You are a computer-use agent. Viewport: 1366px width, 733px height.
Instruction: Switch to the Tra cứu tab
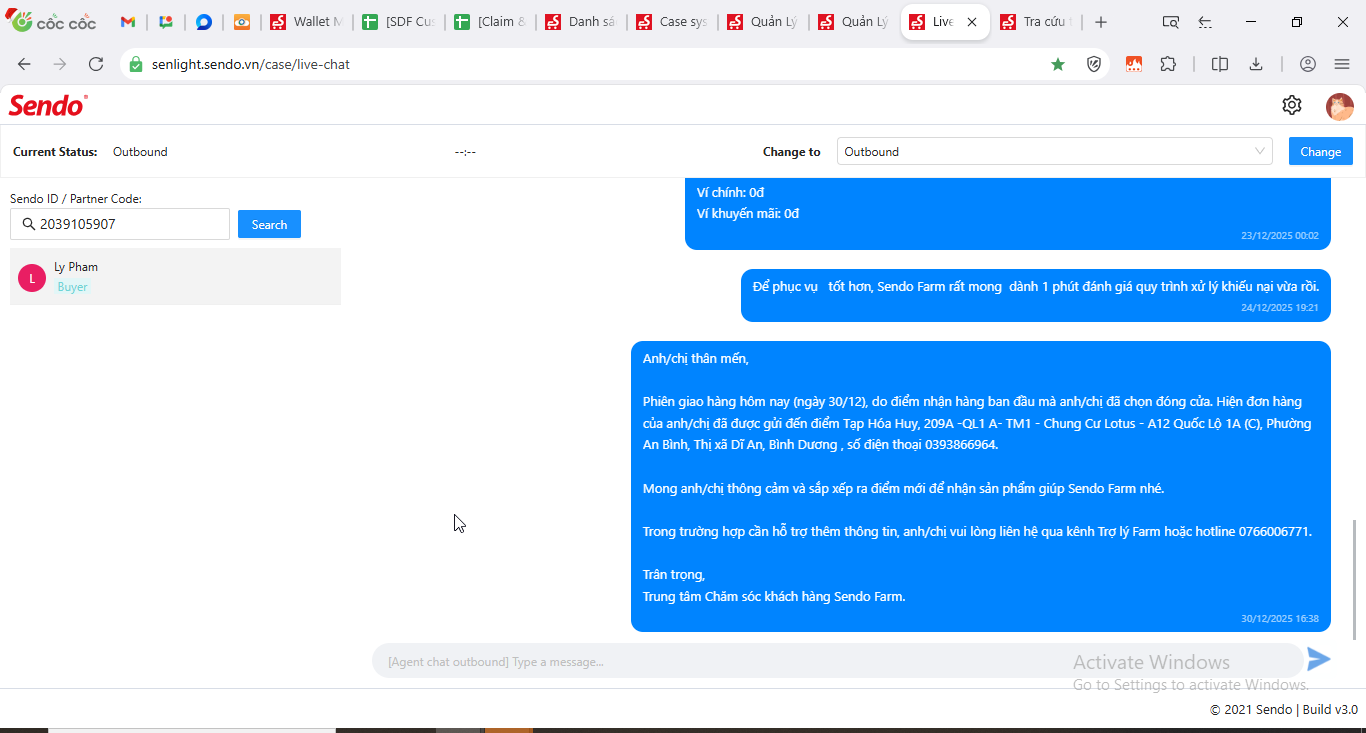[x=1037, y=22]
